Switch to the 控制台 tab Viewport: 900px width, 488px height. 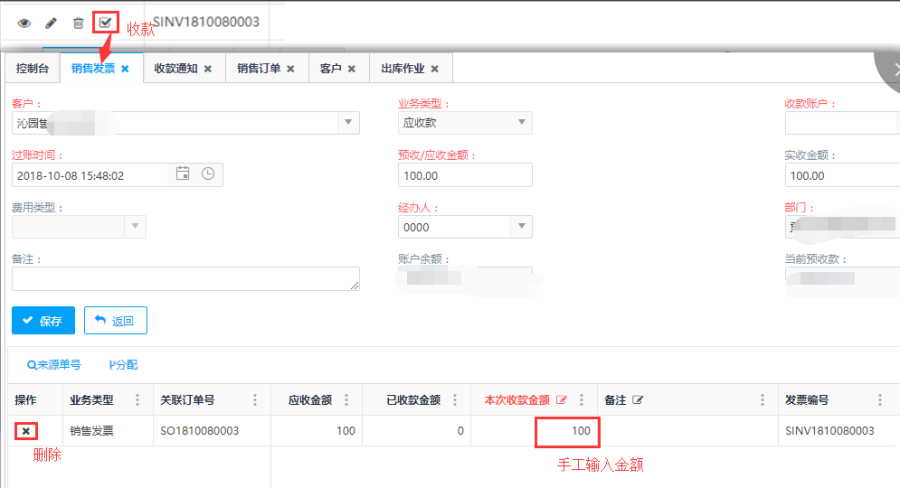coord(32,69)
